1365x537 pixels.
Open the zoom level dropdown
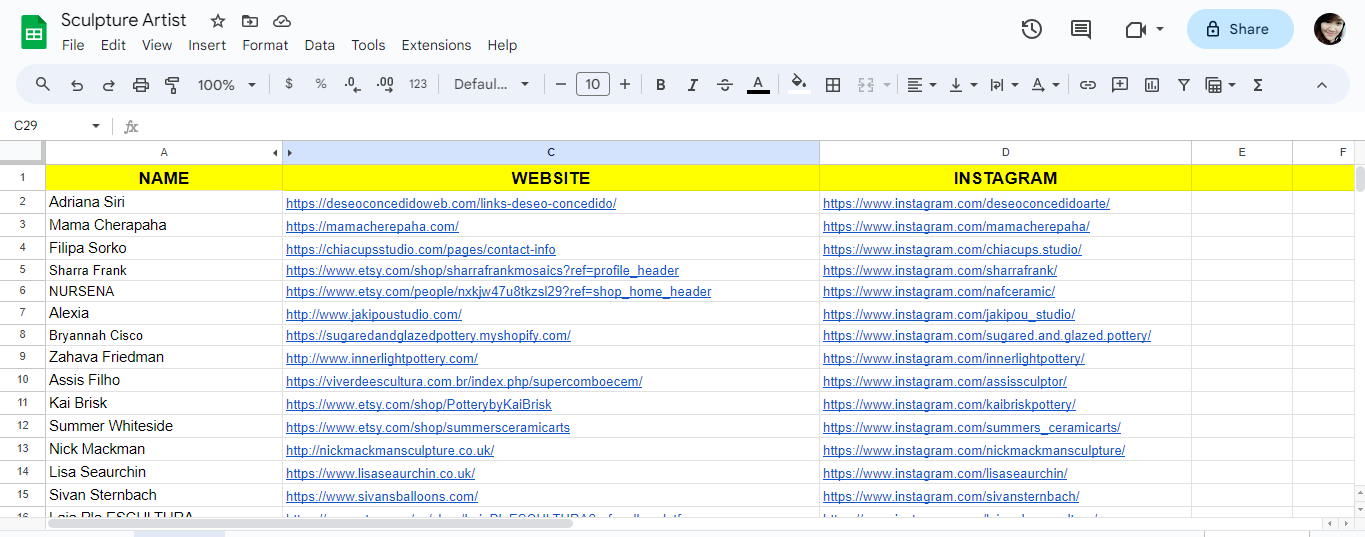click(x=227, y=85)
